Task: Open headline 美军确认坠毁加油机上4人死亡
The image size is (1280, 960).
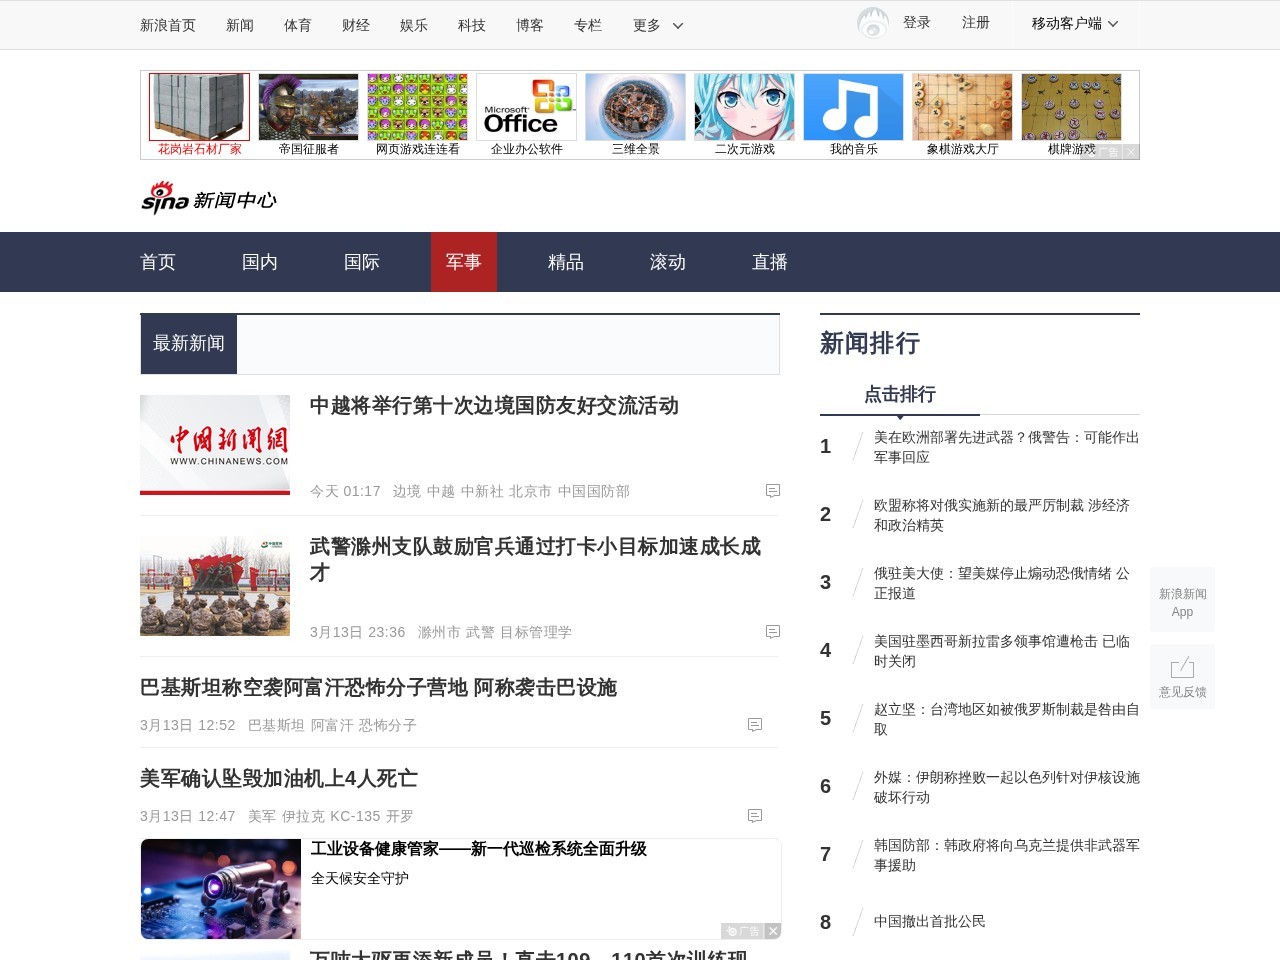Action: [279, 778]
